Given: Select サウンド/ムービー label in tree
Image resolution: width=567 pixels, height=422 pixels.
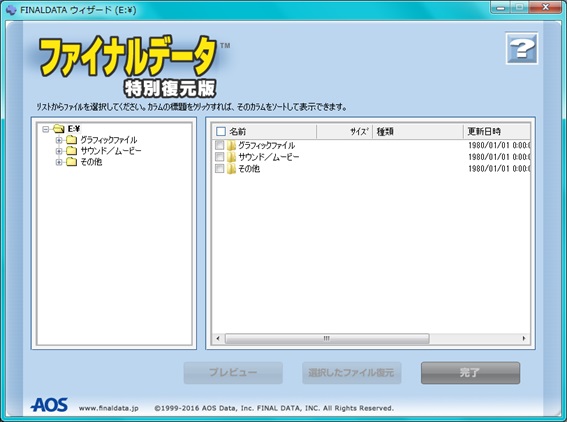Looking at the screenshot, I should pos(111,151).
